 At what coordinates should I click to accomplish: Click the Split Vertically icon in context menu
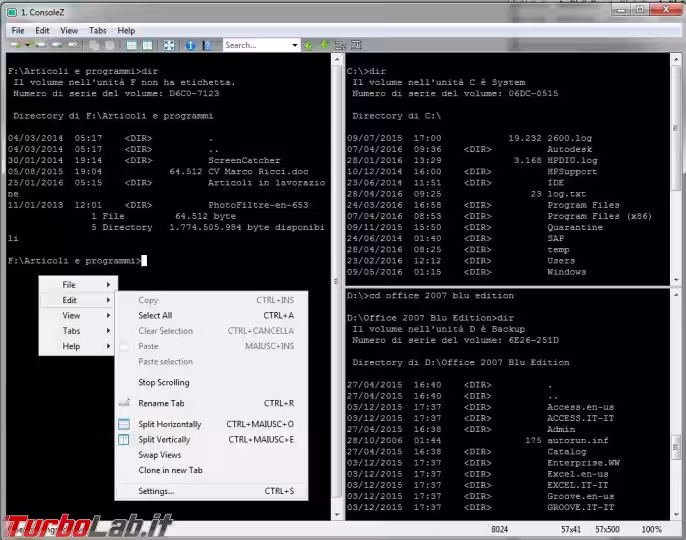[x=124, y=439]
